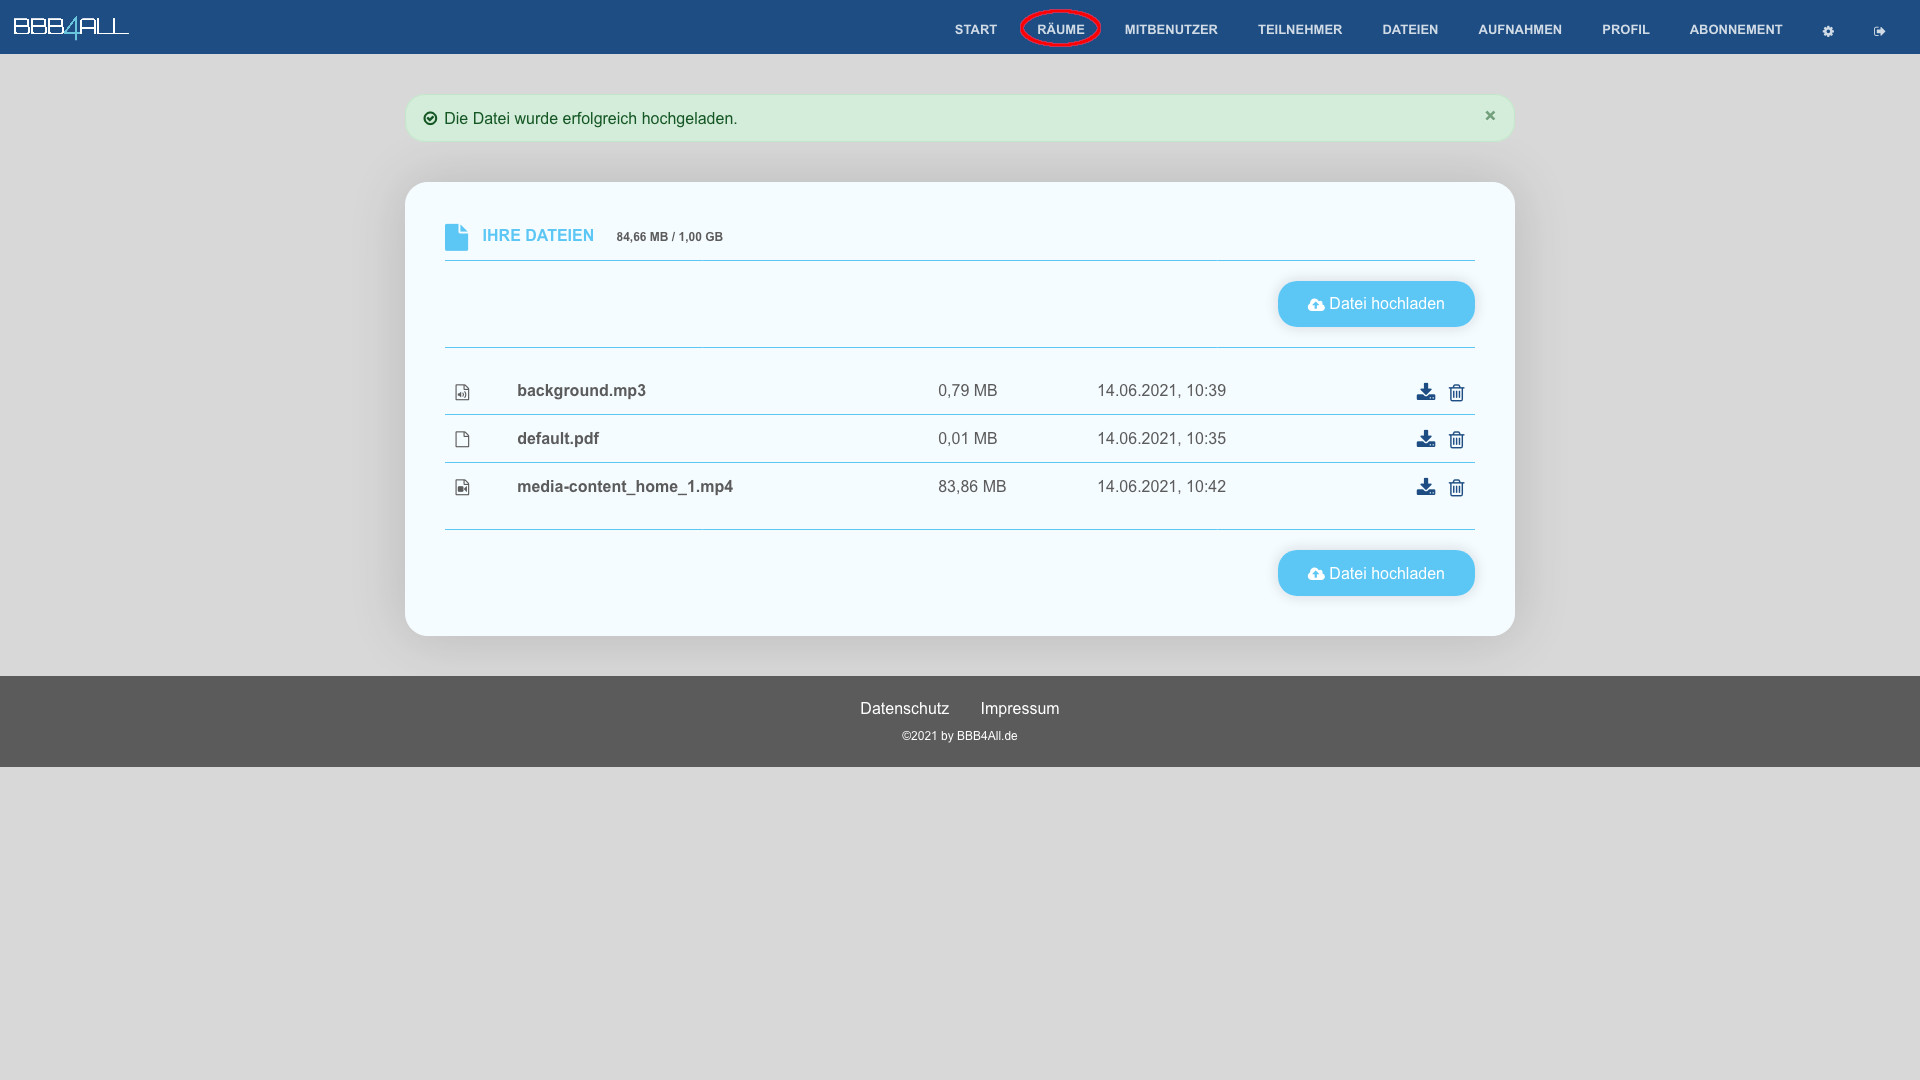The image size is (1920, 1080).
Task: Click size value 0,01 MB
Action: click(x=967, y=439)
